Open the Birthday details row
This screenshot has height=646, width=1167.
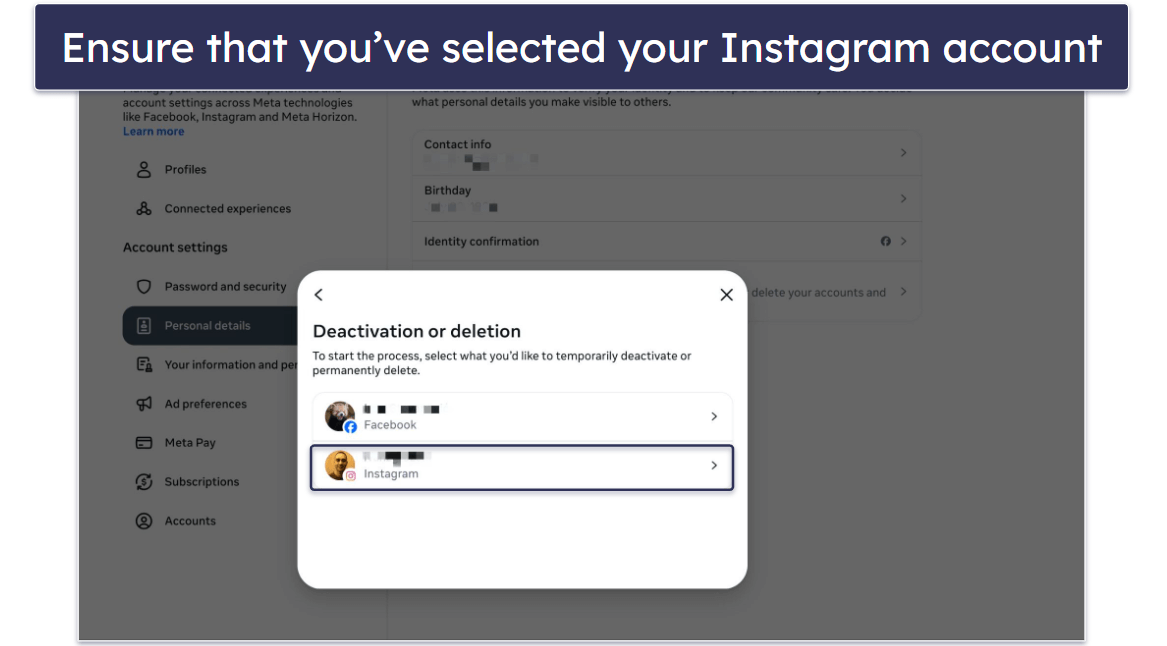coord(665,198)
